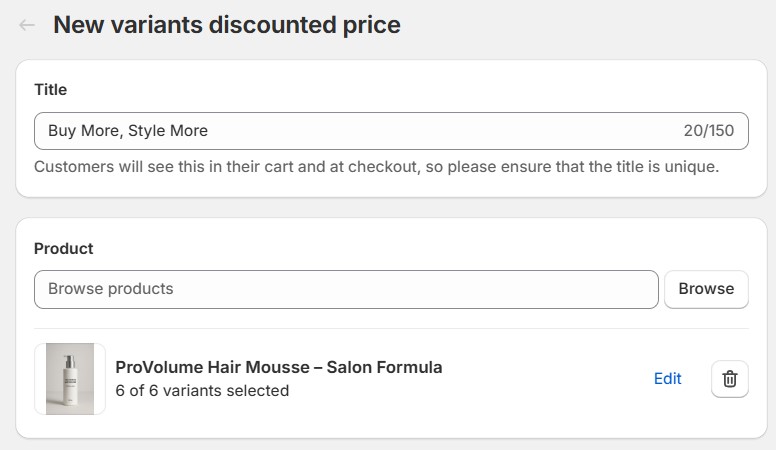
Task: Click the title uniqueness helper text
Action: [376, 167]
